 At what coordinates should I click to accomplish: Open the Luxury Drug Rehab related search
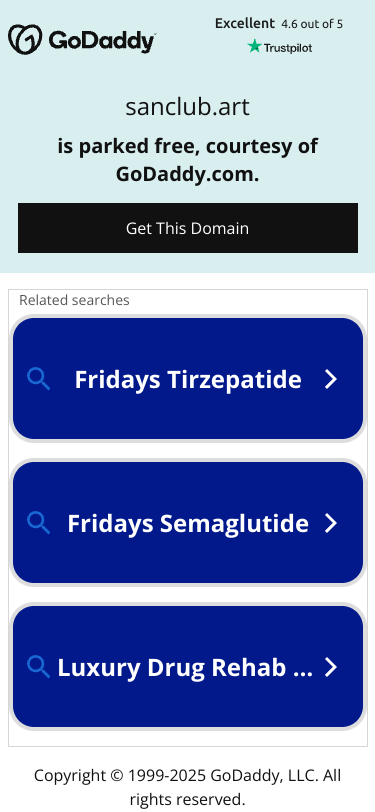(x=188, y=666)
